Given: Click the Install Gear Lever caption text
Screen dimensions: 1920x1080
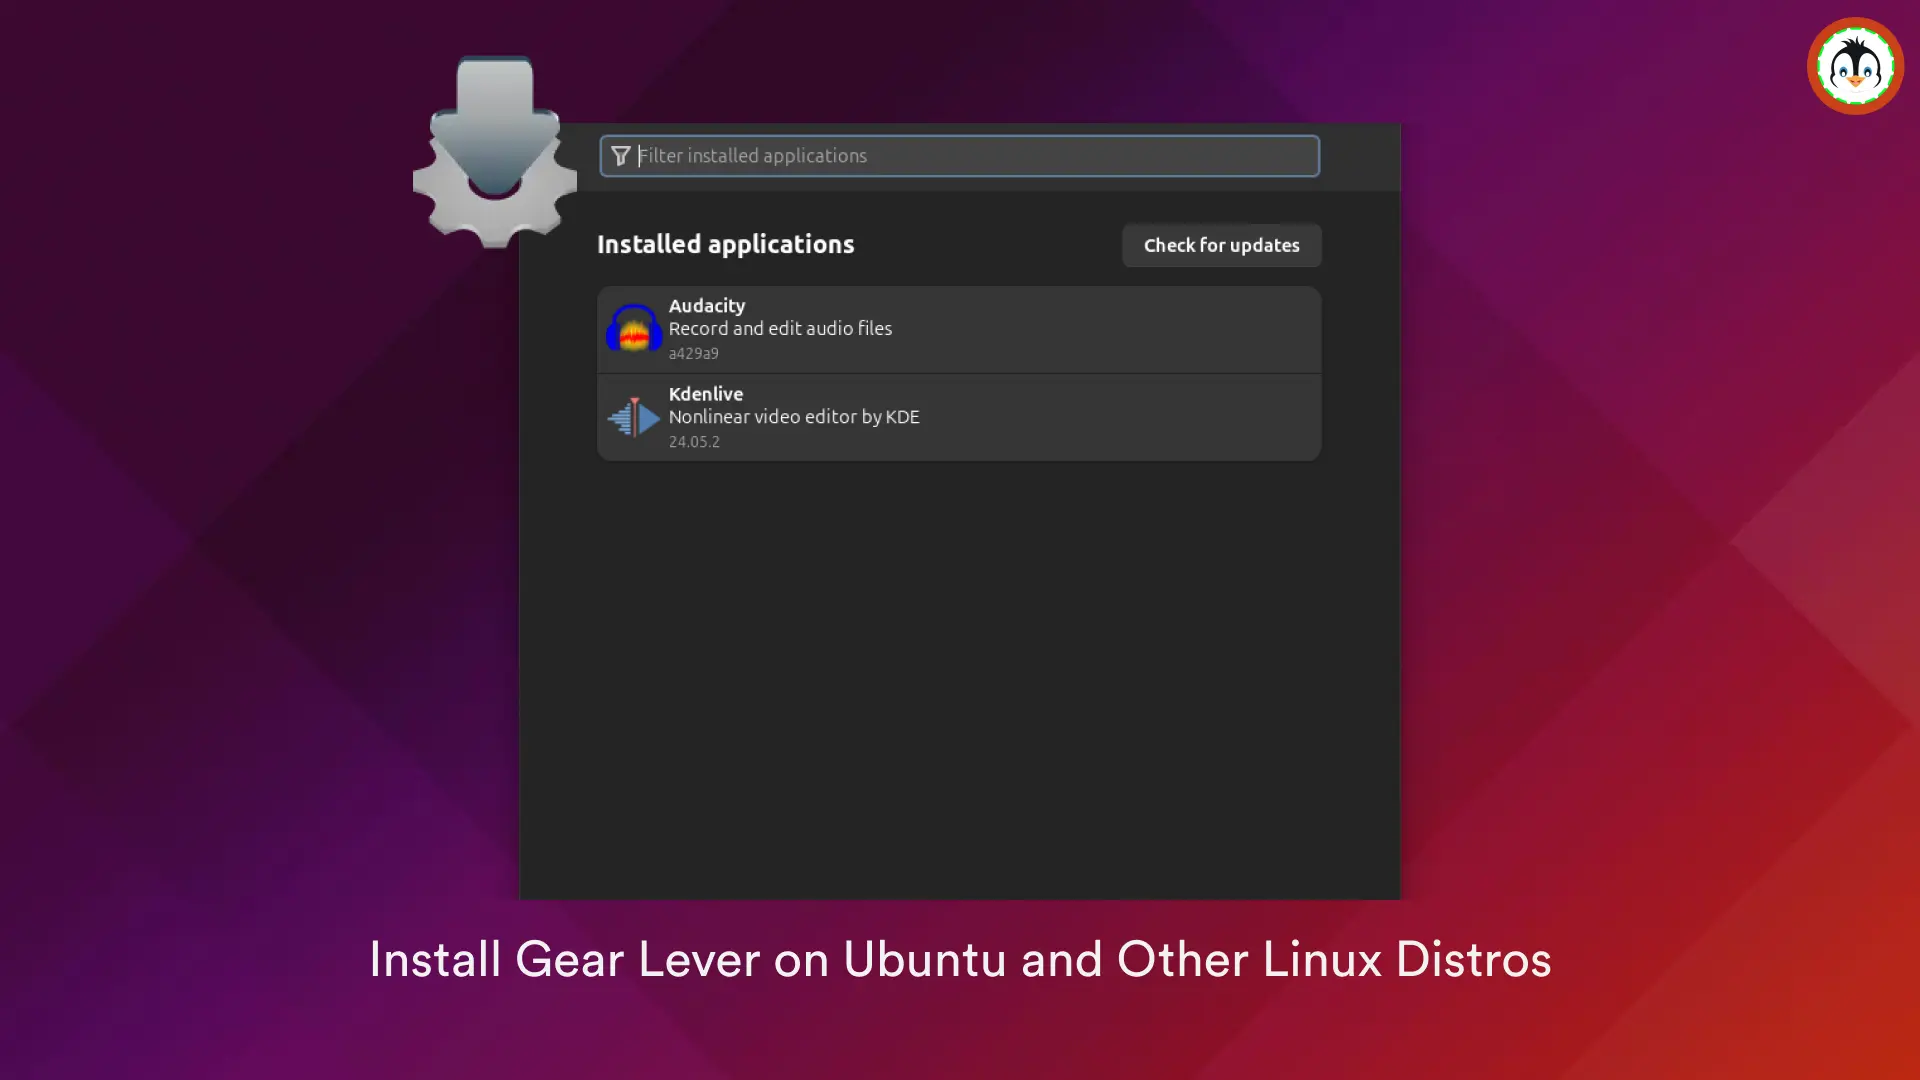Looking at the screenshot, I should [960, 960].
